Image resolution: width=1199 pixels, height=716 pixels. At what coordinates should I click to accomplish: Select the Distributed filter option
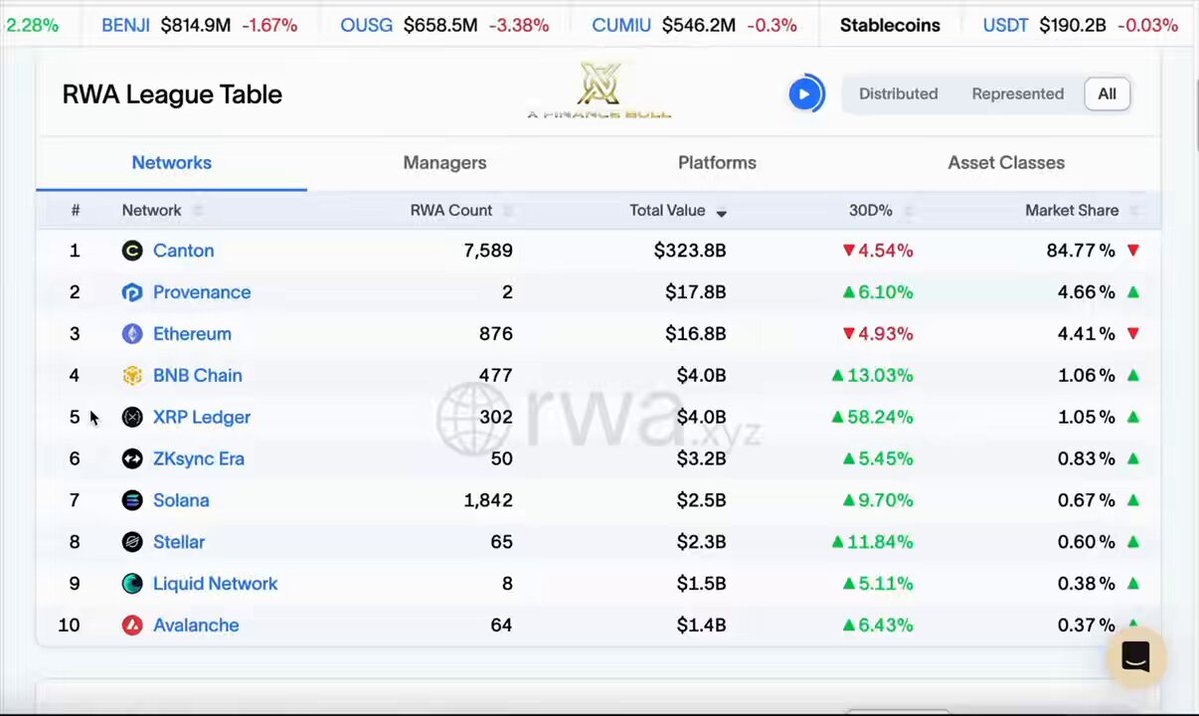pos(898,94)
